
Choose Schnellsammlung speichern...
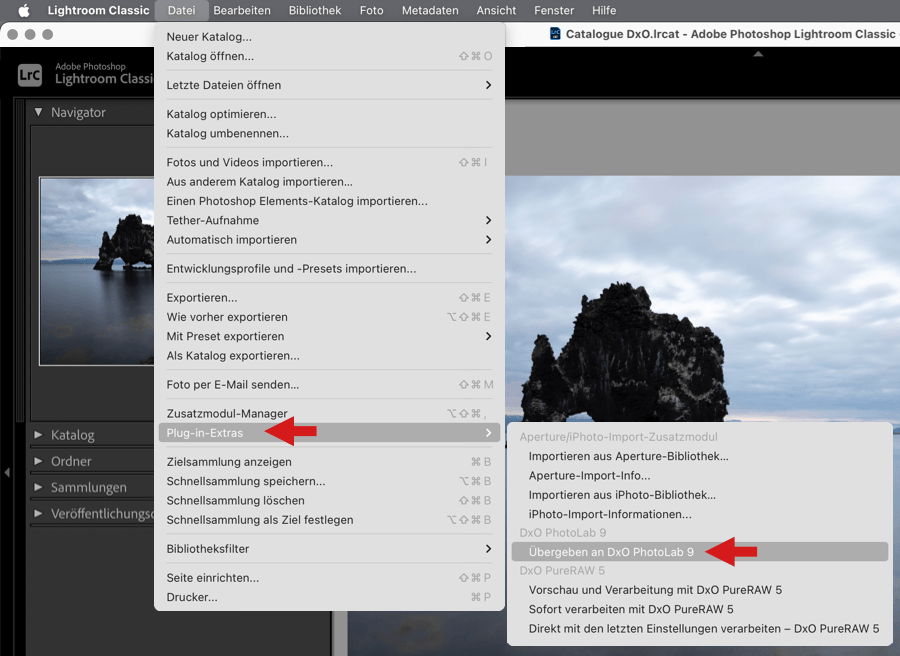329,481
